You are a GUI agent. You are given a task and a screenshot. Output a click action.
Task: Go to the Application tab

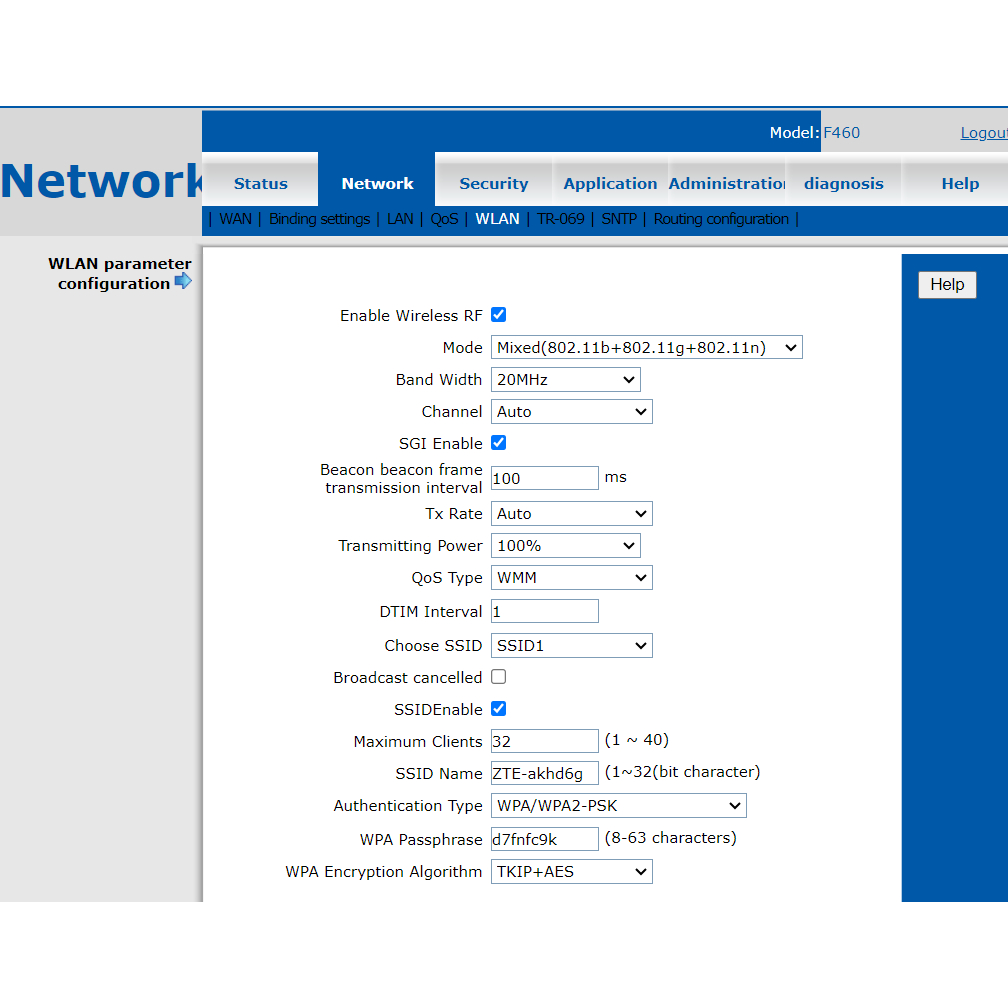(610, 183)
